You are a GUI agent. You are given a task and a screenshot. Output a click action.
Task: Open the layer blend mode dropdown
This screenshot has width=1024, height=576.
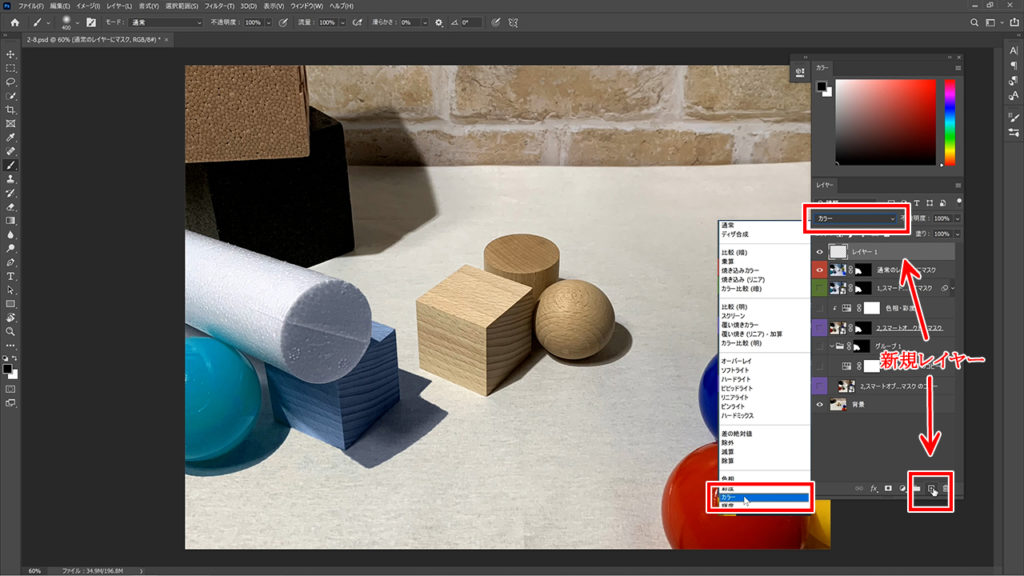(856, 218)
